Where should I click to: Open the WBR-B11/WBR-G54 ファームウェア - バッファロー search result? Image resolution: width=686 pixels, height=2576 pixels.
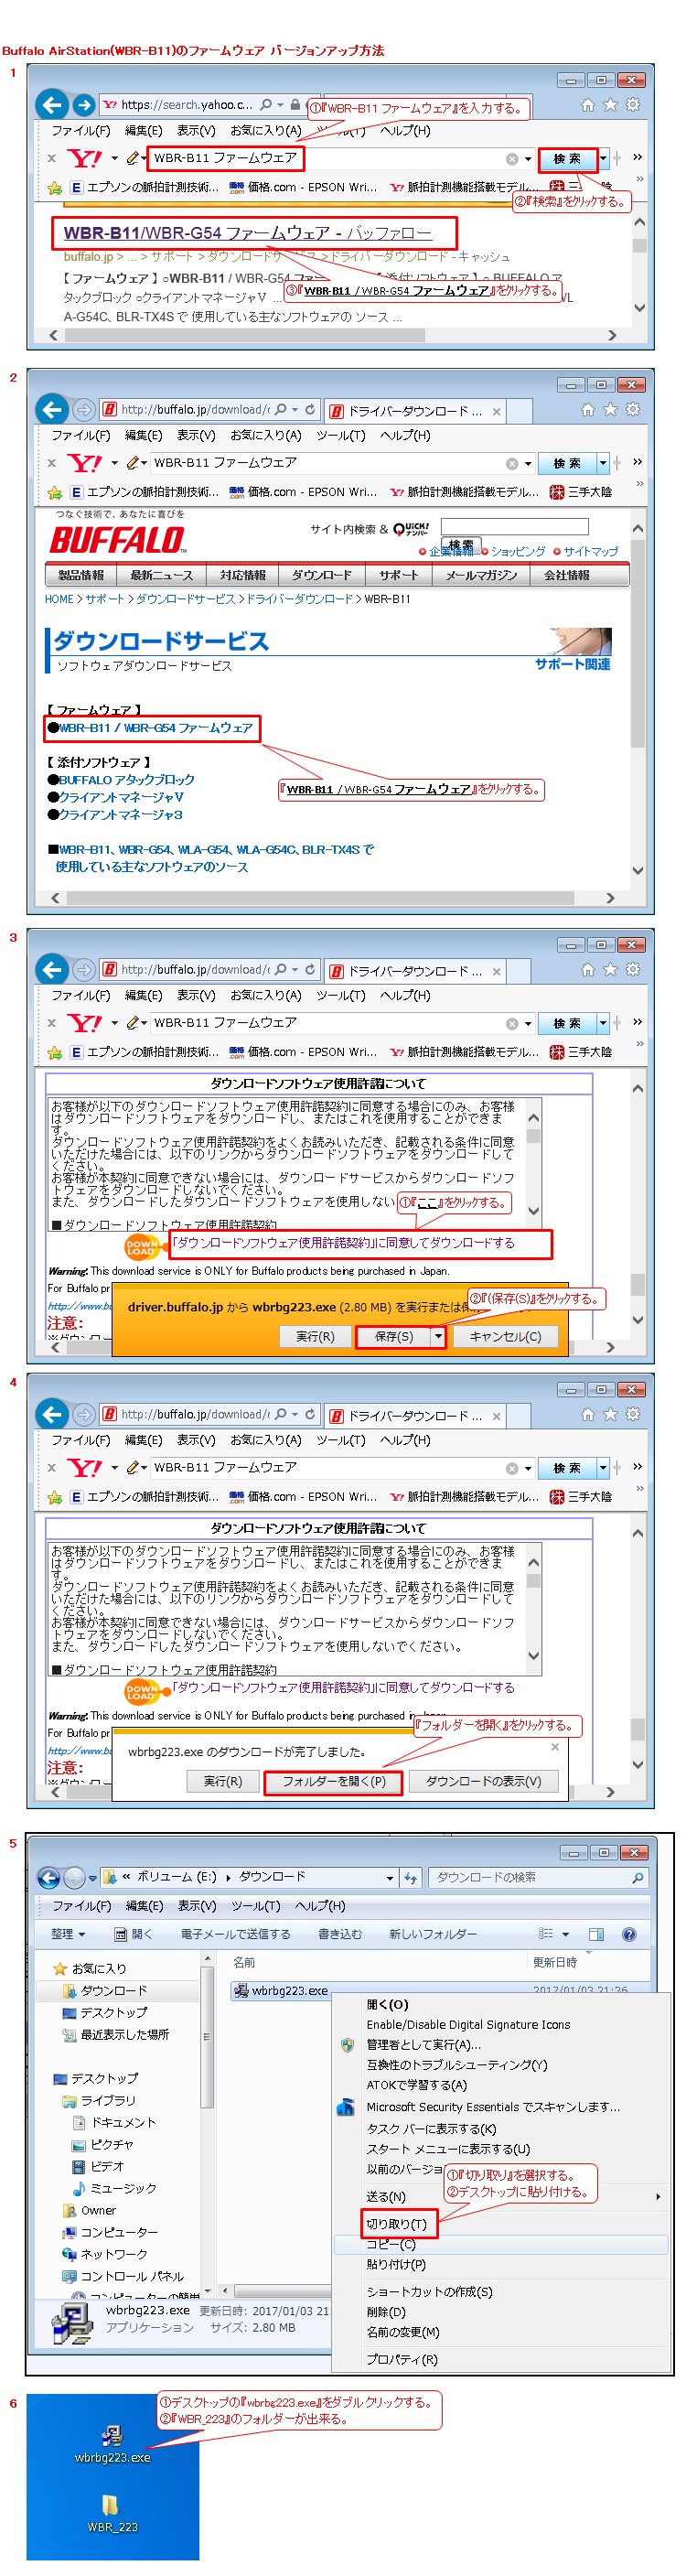coord(248,233)
